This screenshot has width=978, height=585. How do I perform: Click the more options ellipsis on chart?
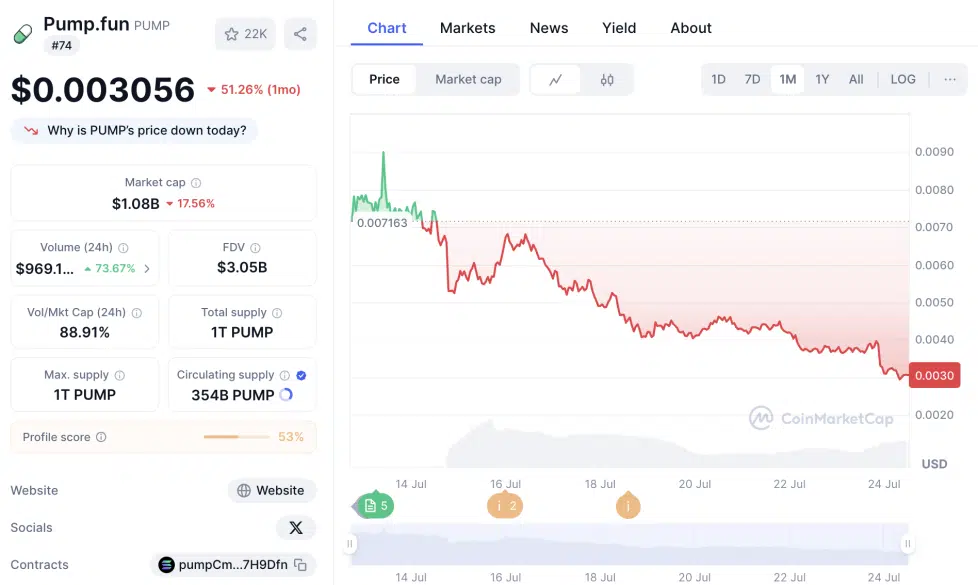pyautogui.click(x=949, y=80)
